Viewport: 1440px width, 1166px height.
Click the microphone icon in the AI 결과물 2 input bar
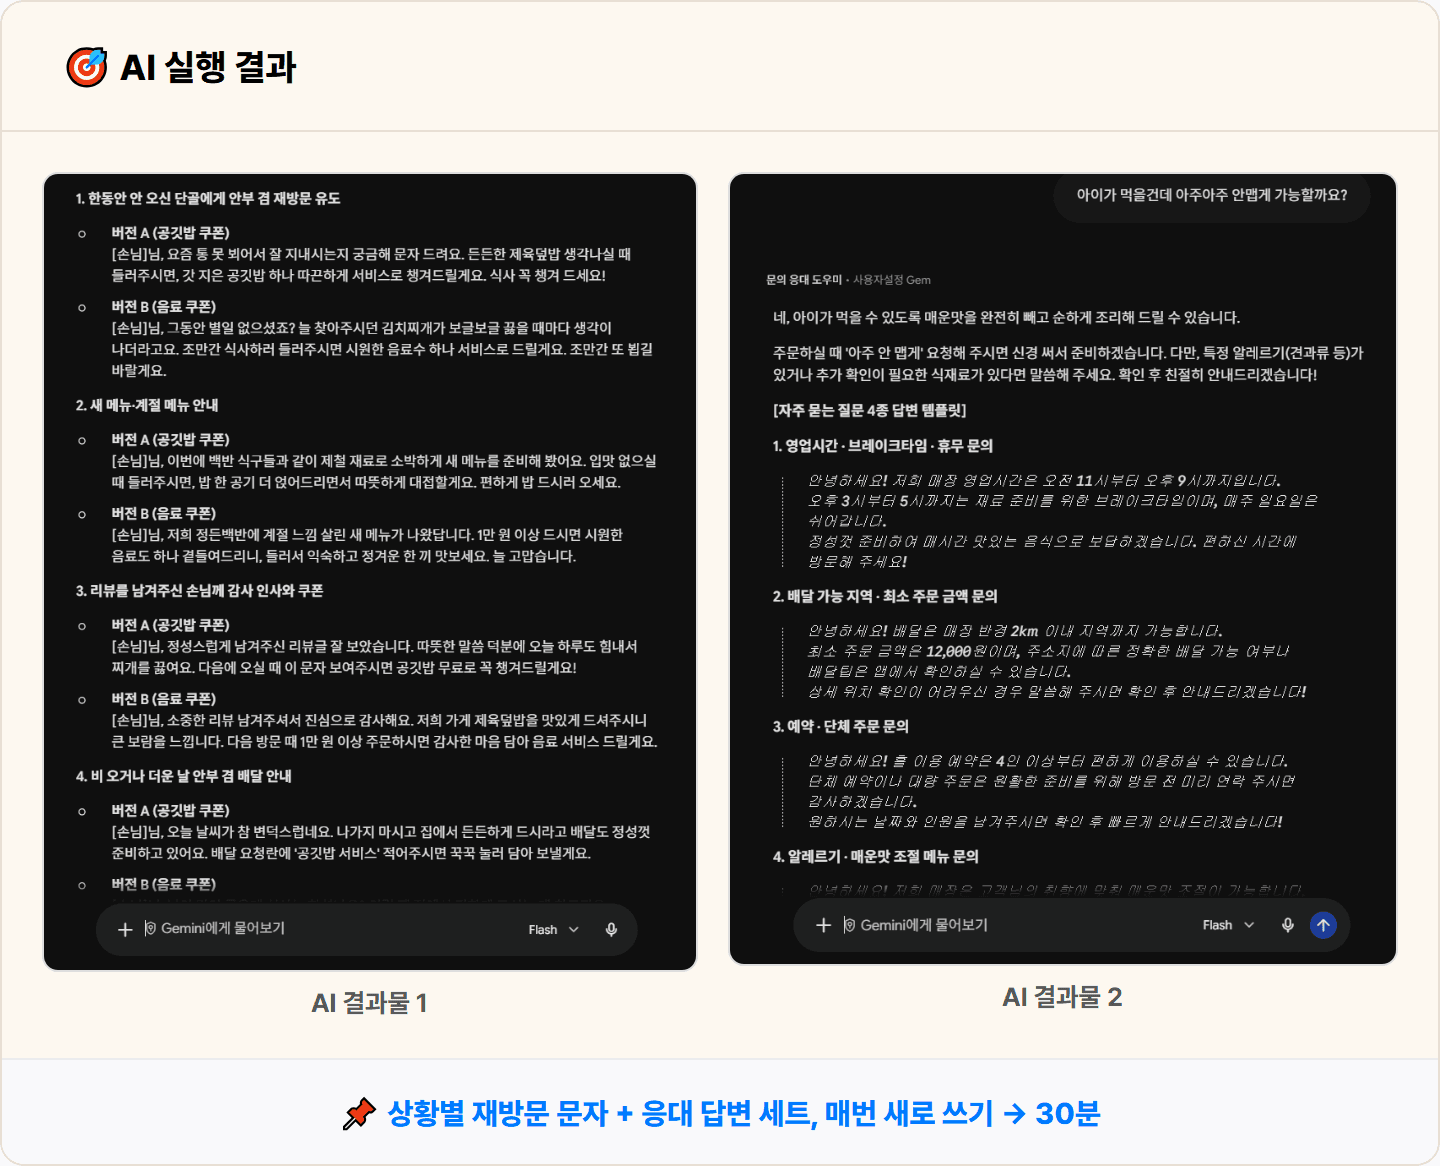[1288, 926]
